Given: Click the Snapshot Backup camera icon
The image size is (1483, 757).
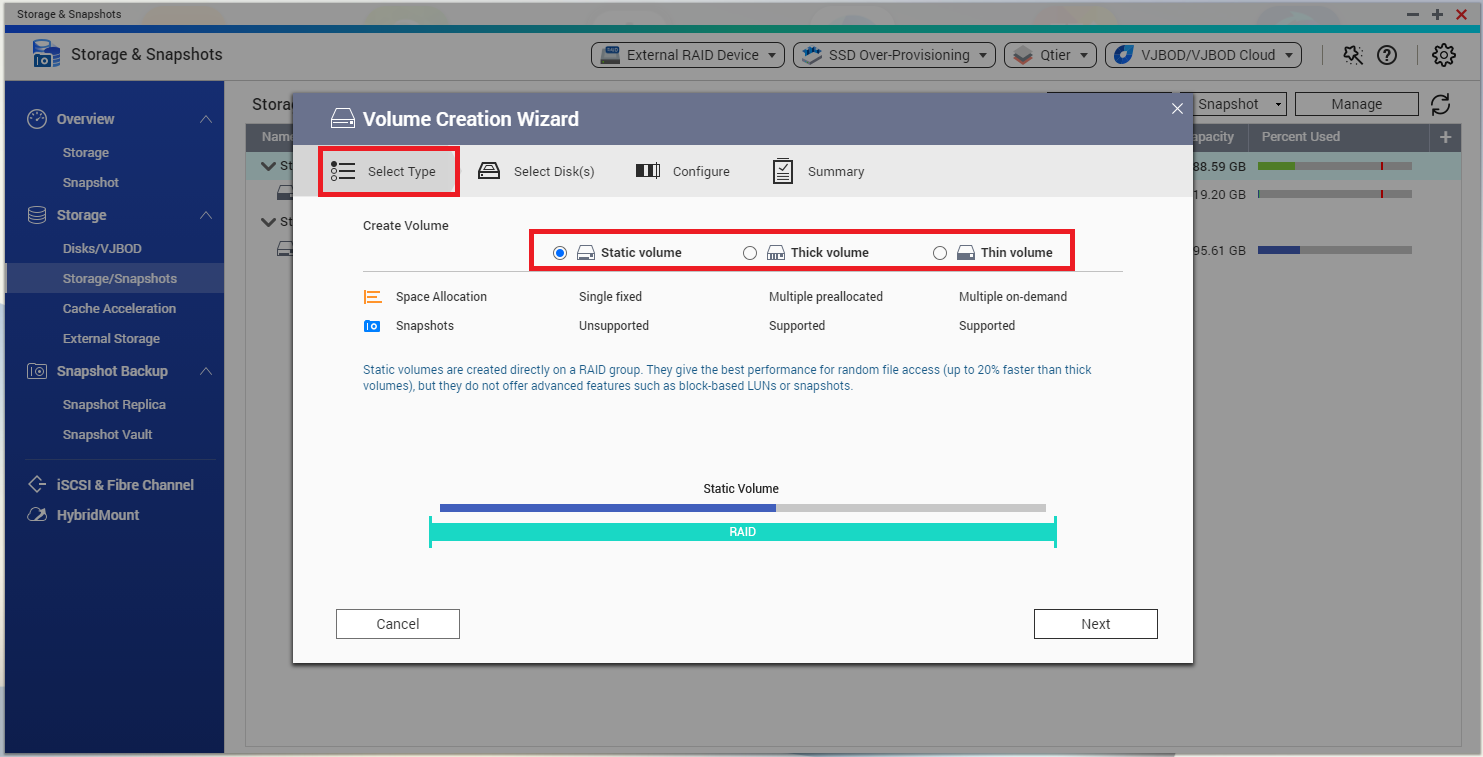Looking at the screenshot, I should (x=37, y=371).
